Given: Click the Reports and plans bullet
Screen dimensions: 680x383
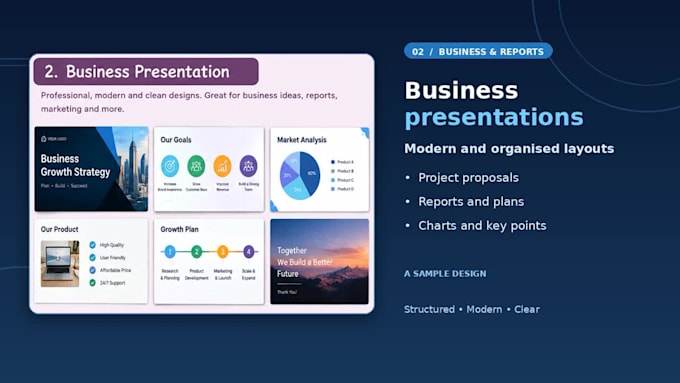Looking at the screenshot, I should point(471,202).
